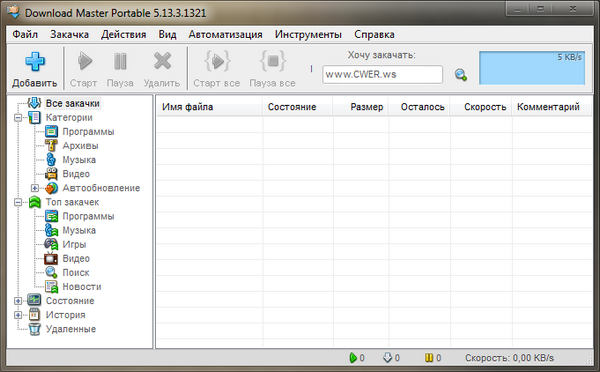Collapse the Категории tree node
This screenshot has width=600, height=372.
coord(18,117)
